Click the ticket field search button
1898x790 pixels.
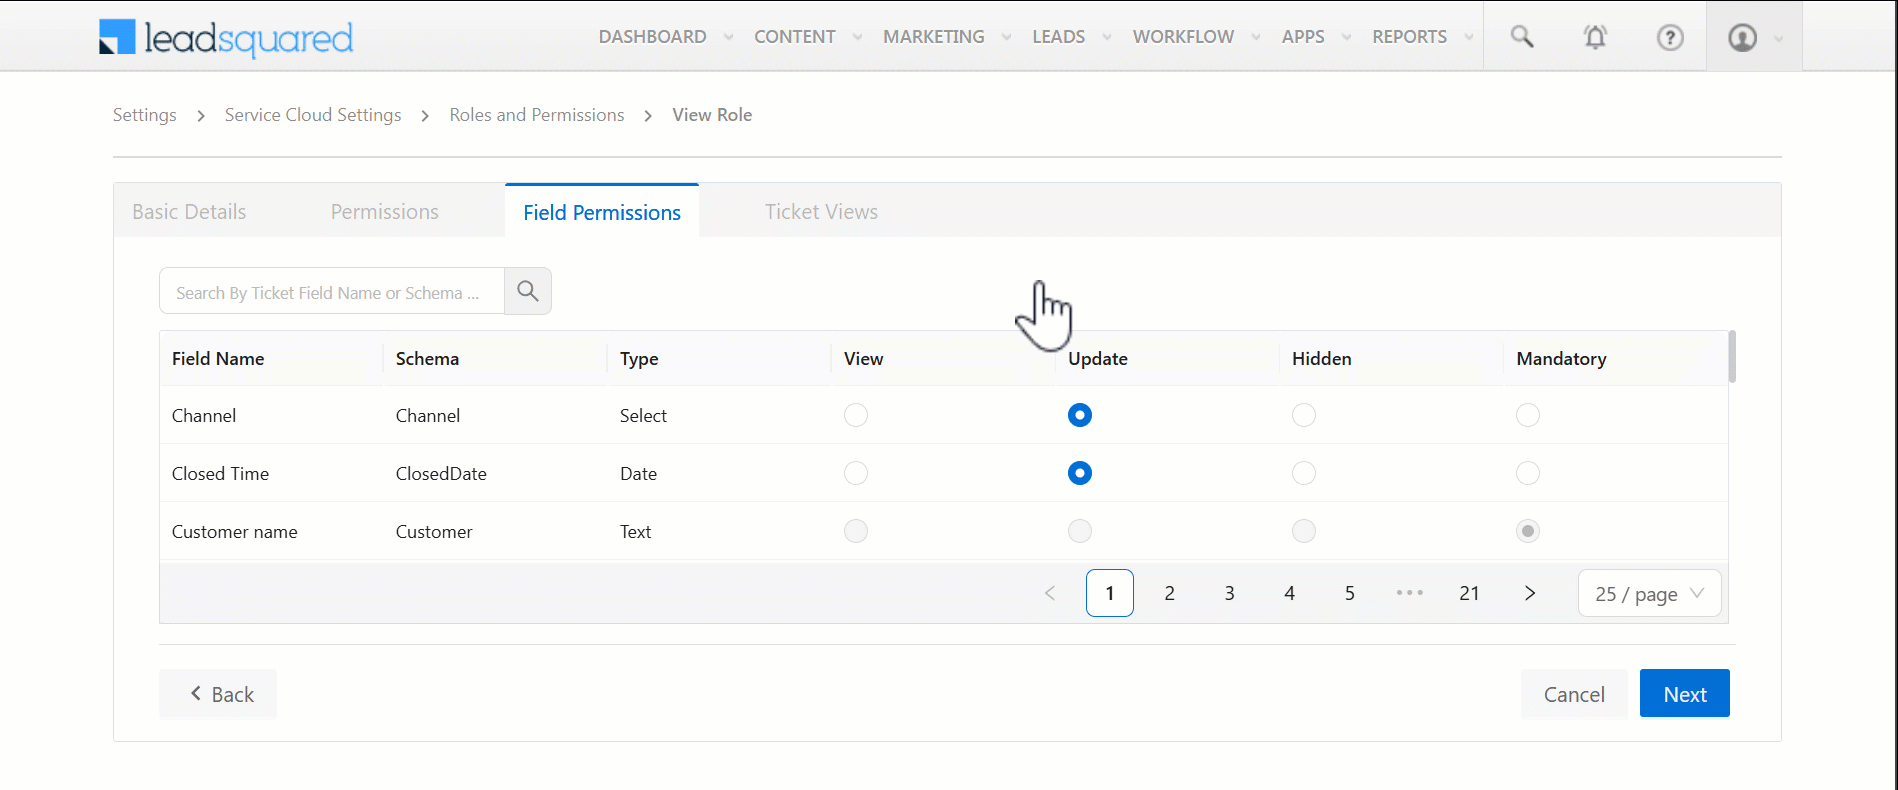click(528, 291)
